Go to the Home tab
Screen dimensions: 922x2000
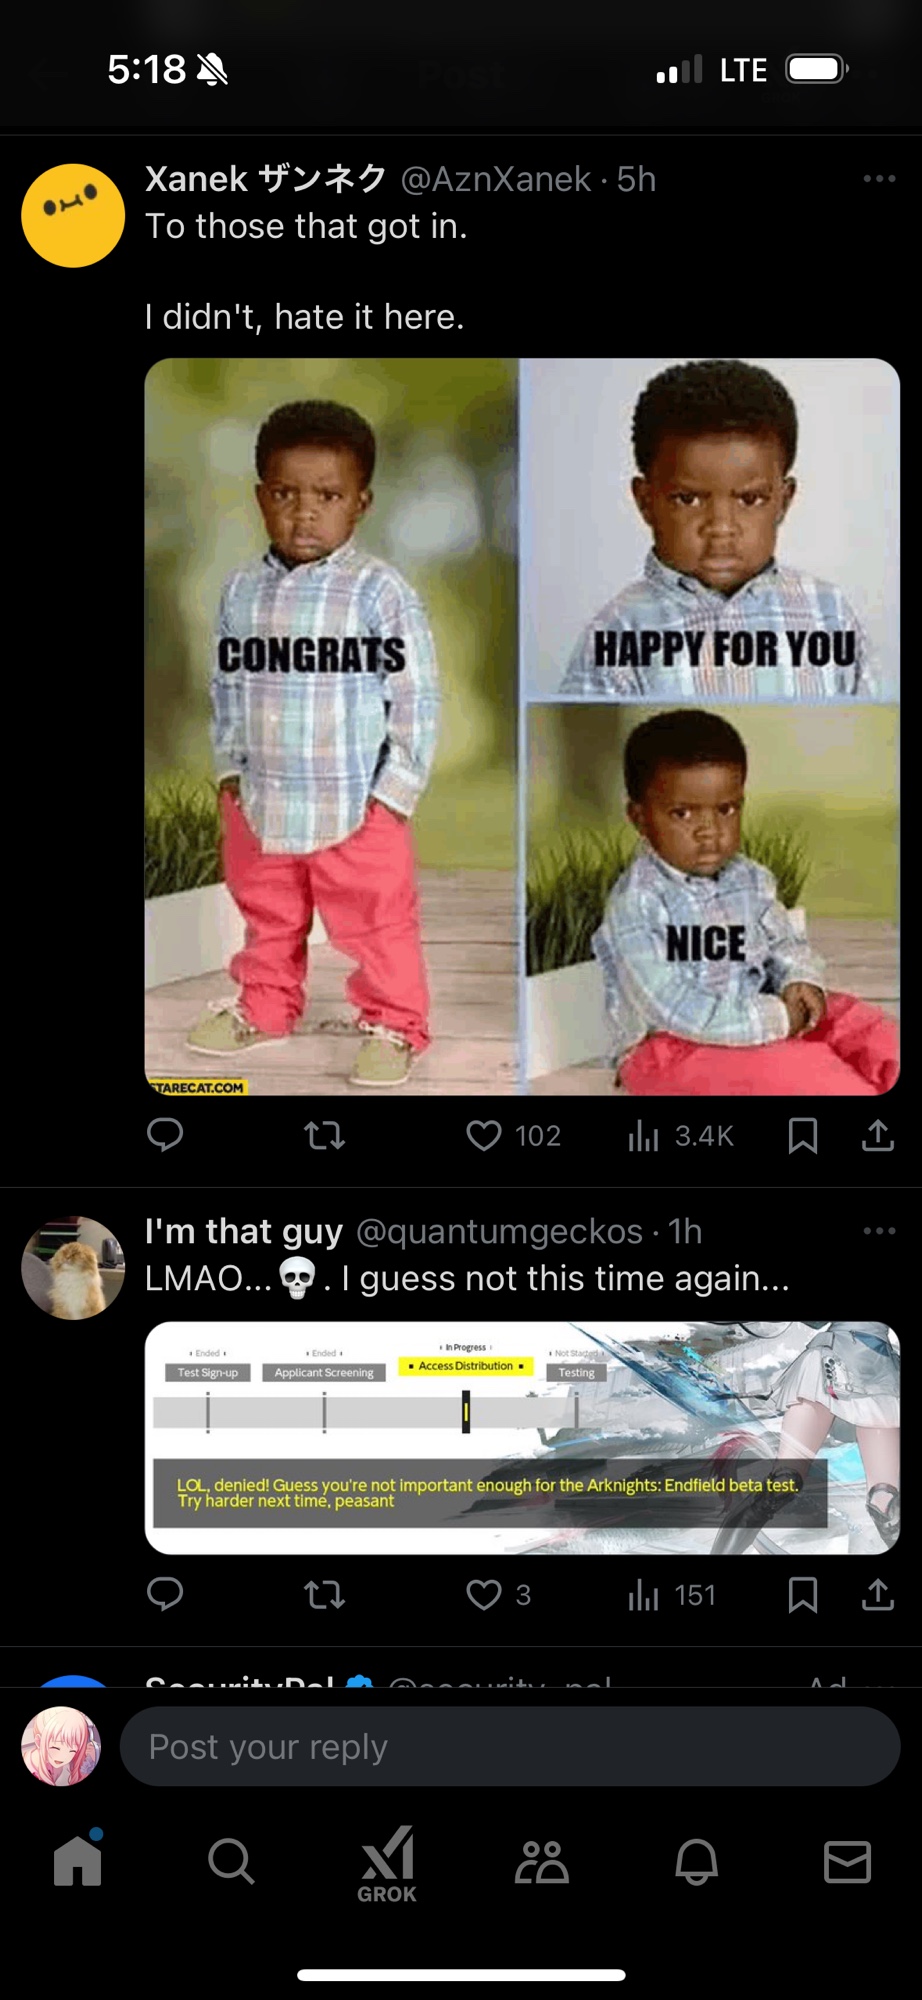point(78,1861)
